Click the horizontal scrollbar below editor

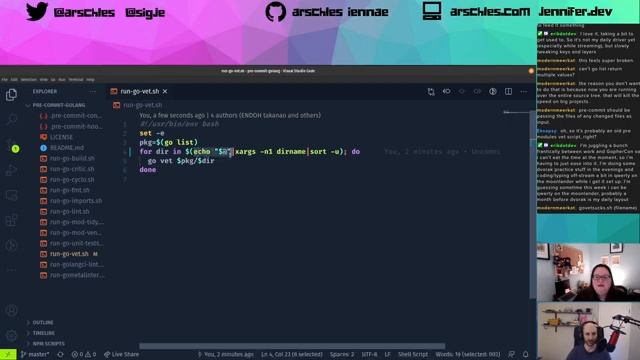[292, 346]
